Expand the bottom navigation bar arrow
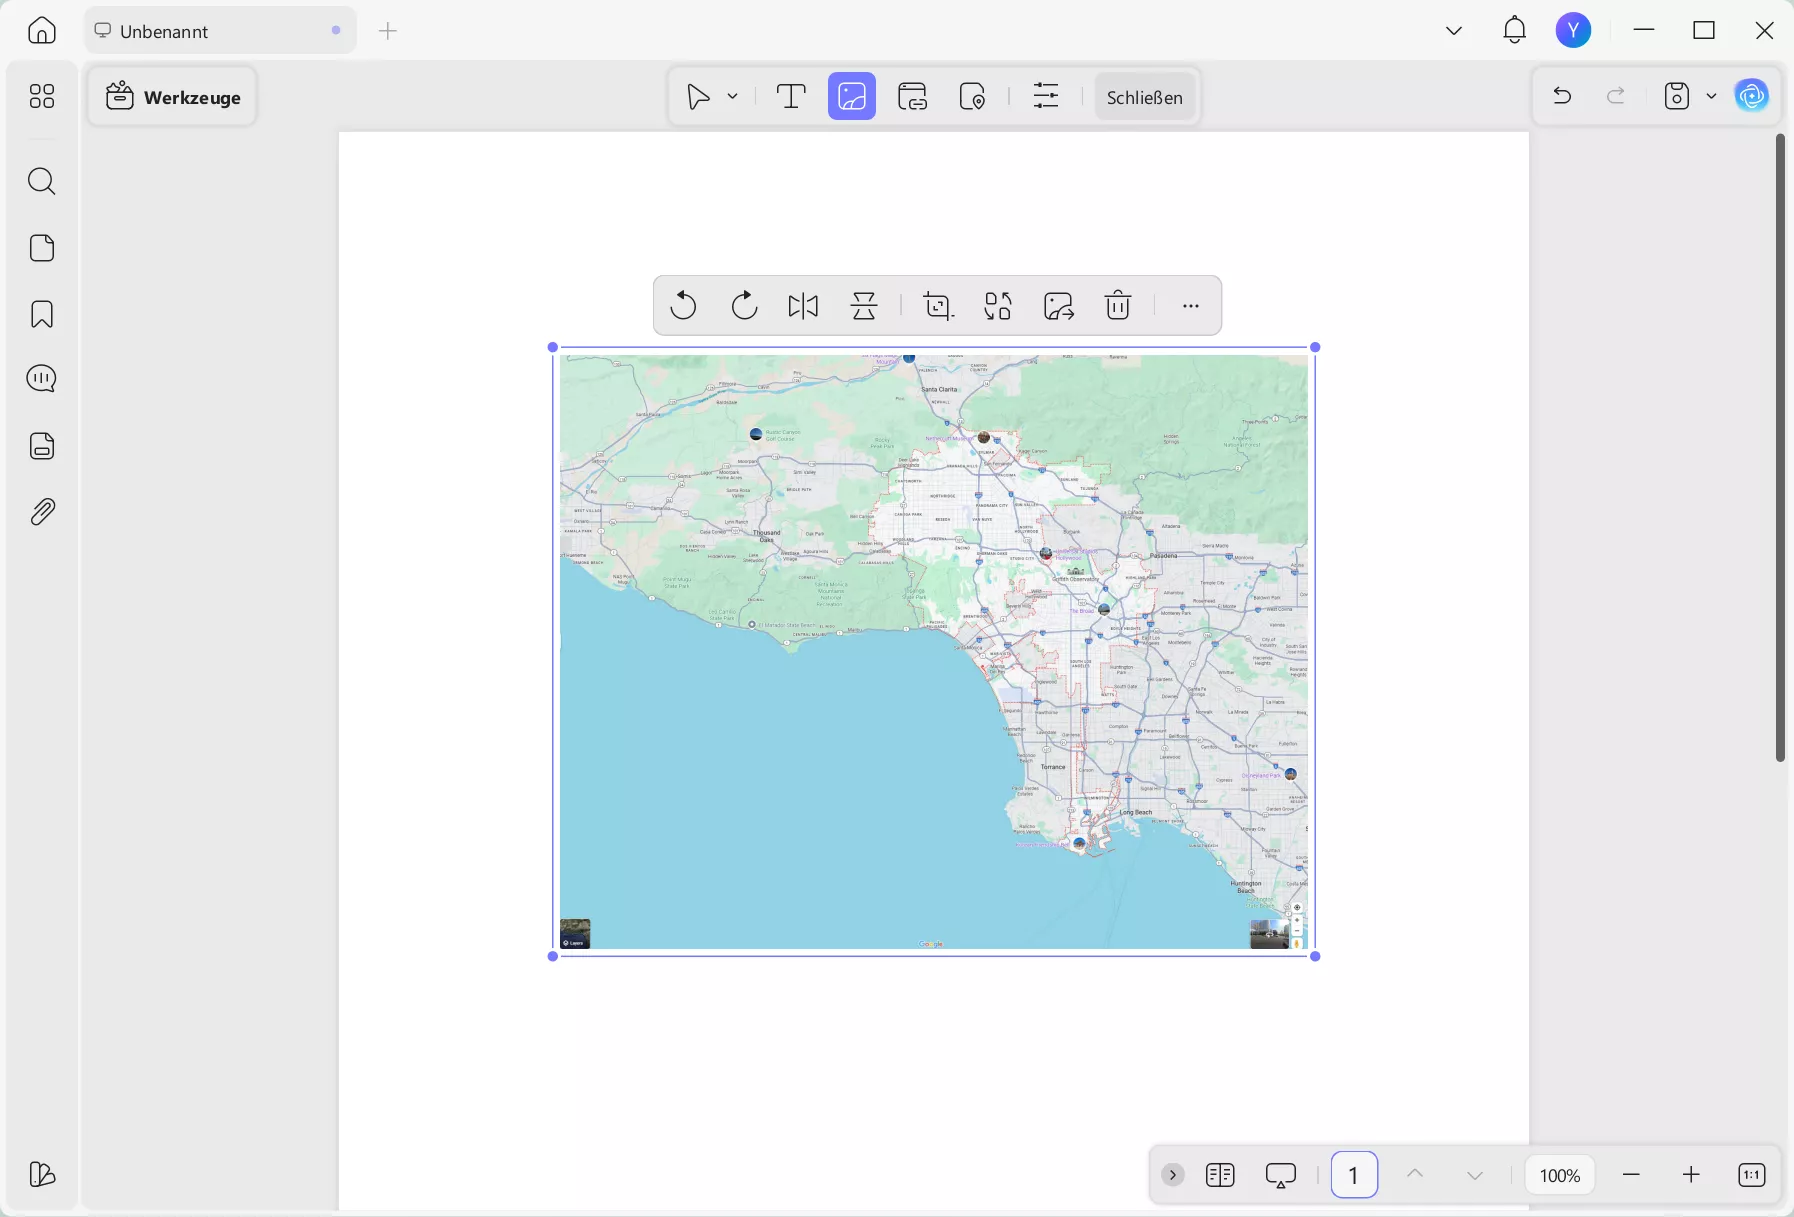The image size is (1794, 1217). pyautogui.click(x=1173, y=1175)
